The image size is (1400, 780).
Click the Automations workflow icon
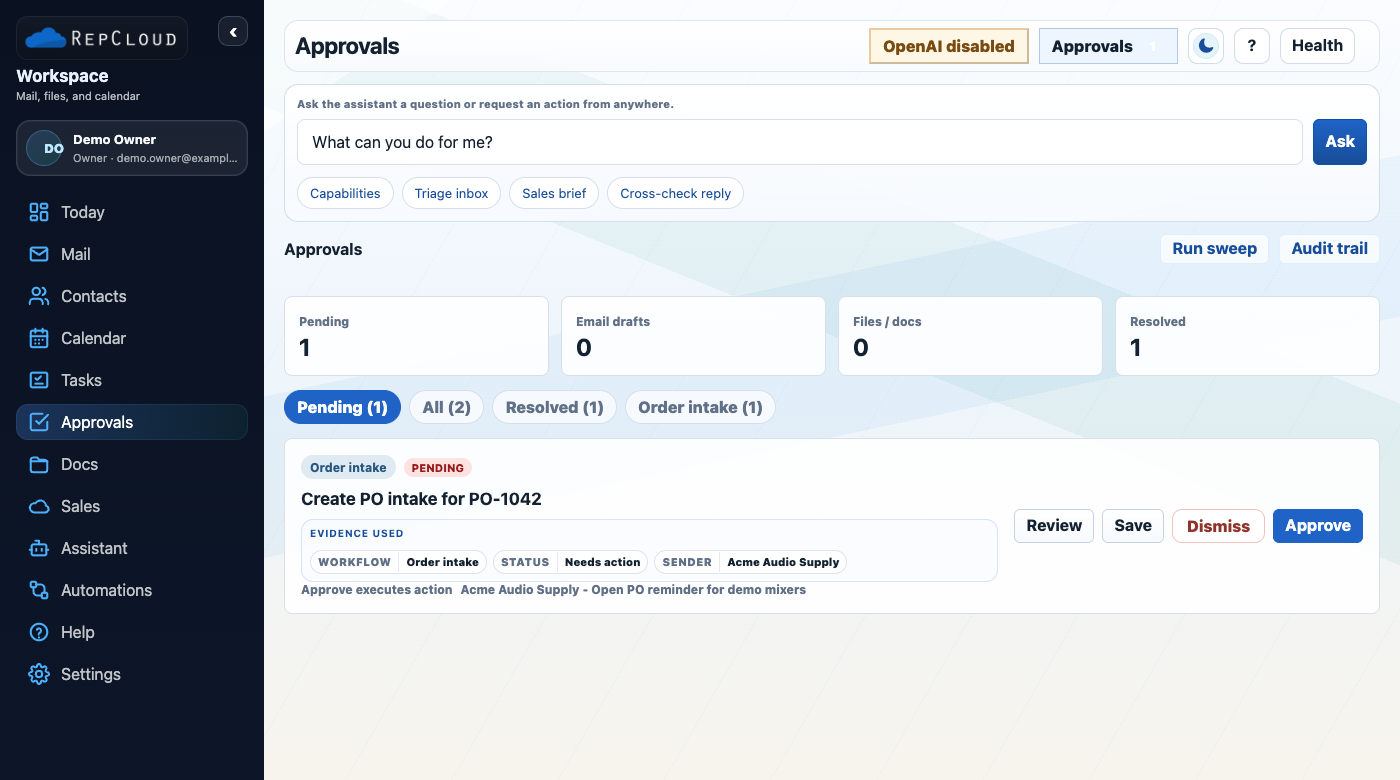coord(39,590)
